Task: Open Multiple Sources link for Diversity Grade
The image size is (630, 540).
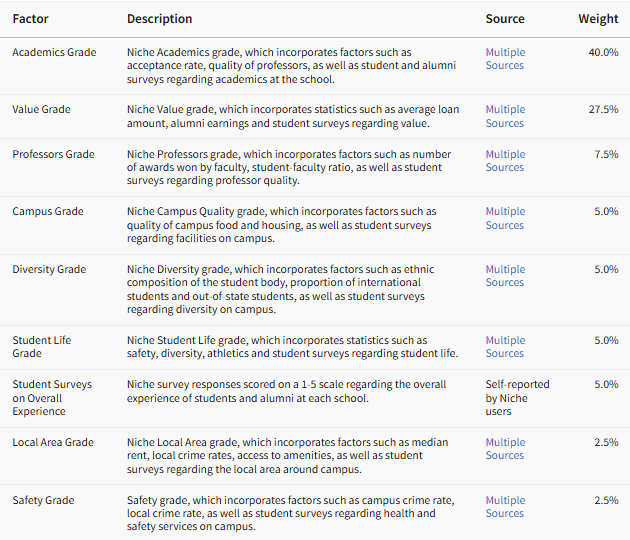Action: pos(505,276)
